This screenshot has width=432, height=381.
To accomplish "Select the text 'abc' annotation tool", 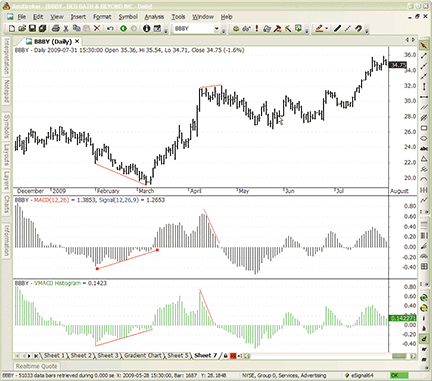I will tap(424, 149).
